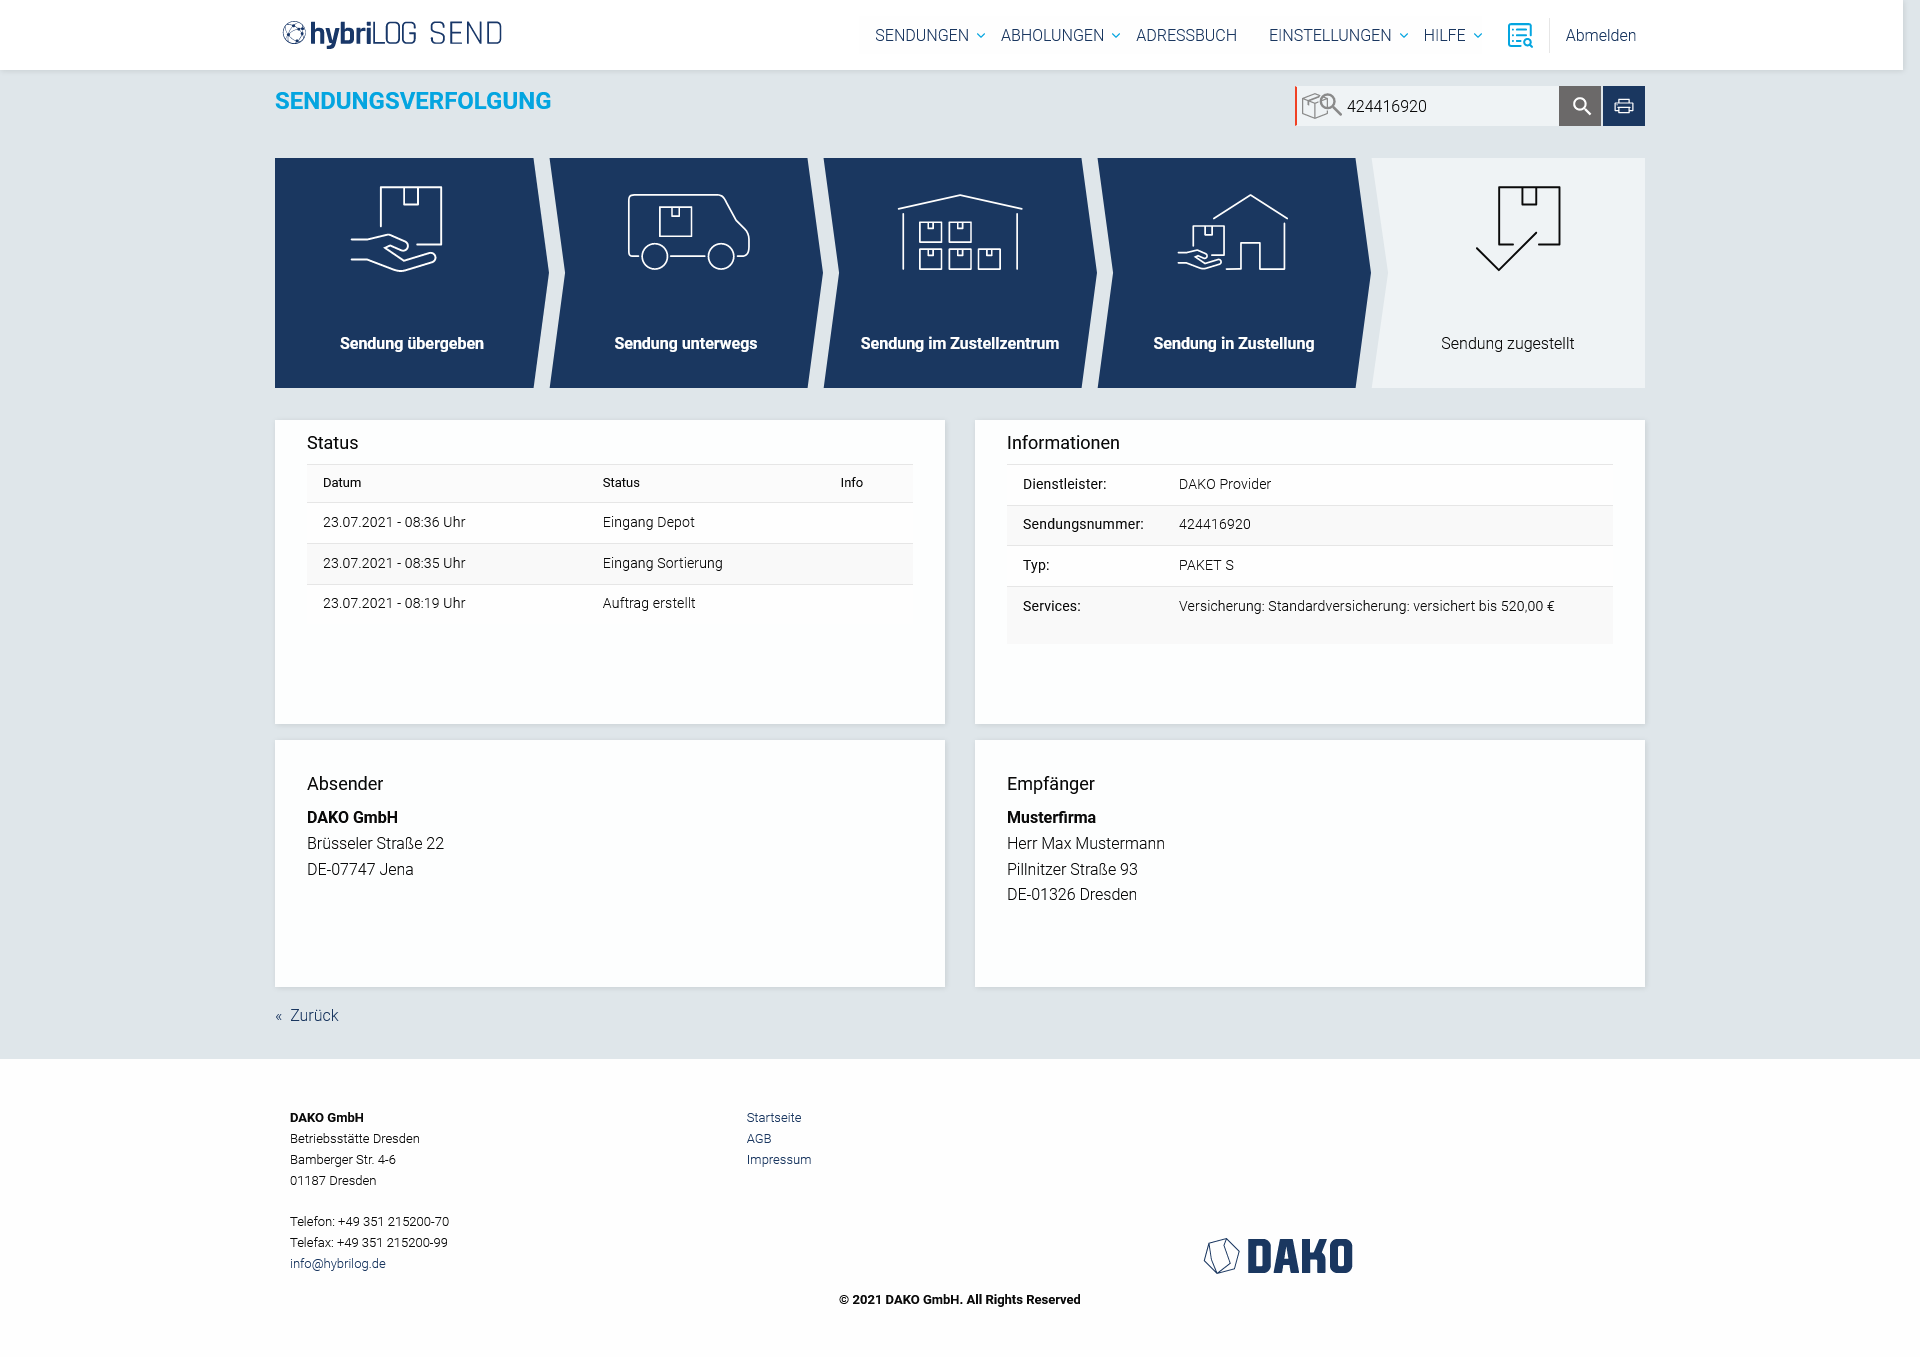Open the HILFE menu
The image size is (1920, 1357).
point(1444,35)
